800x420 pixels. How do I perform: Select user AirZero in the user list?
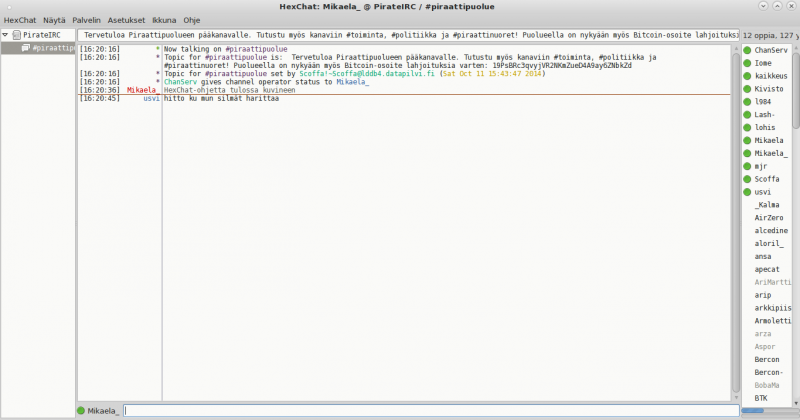(769, 216)
